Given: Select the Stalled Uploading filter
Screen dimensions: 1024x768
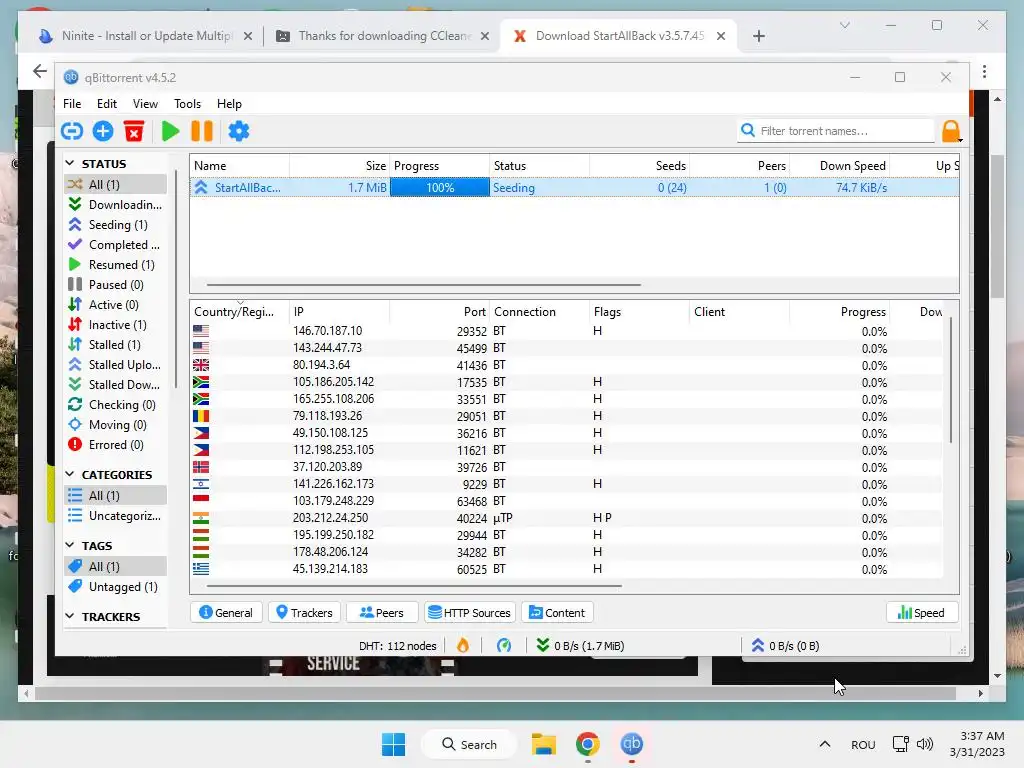Looking at the screenshot, I should click(116, 365).
